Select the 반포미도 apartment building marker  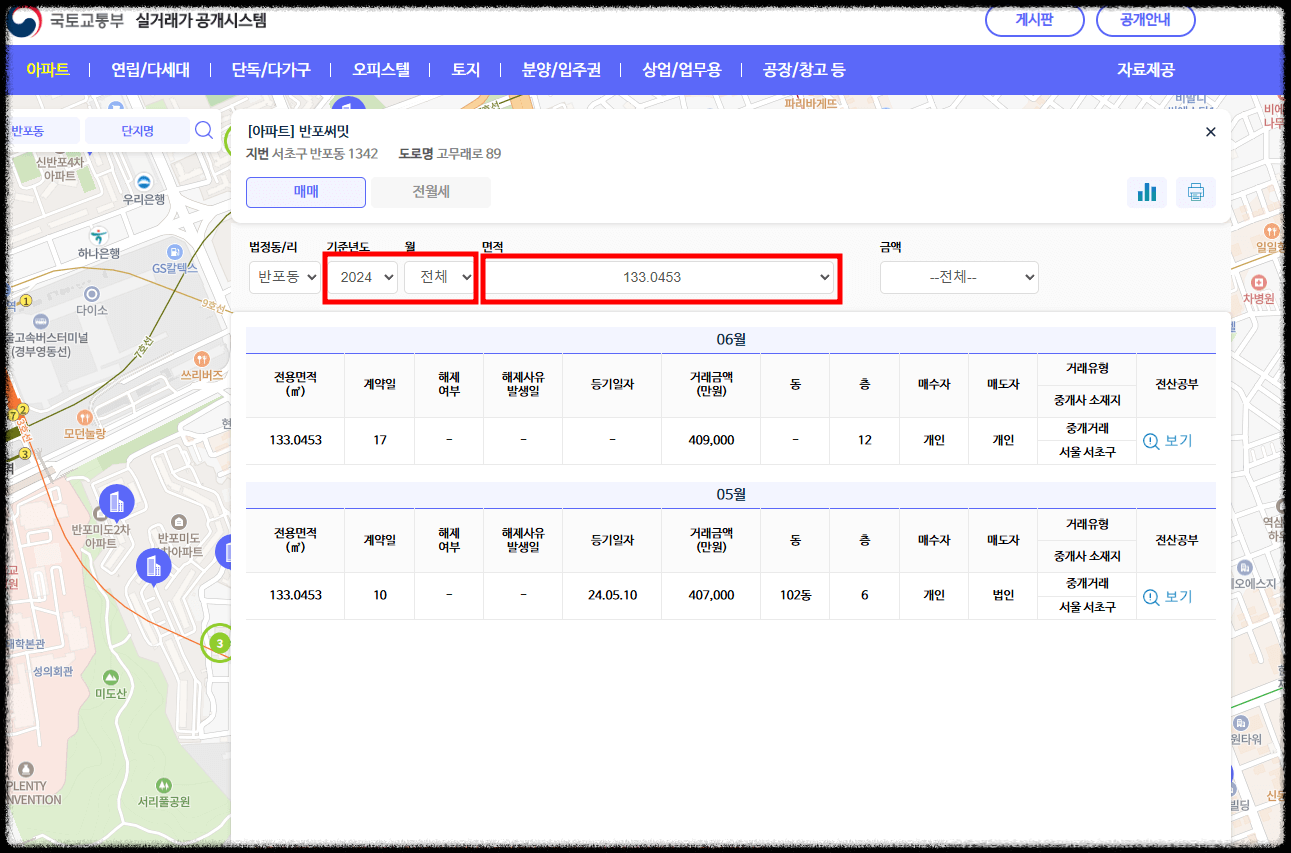coord(154,566)
